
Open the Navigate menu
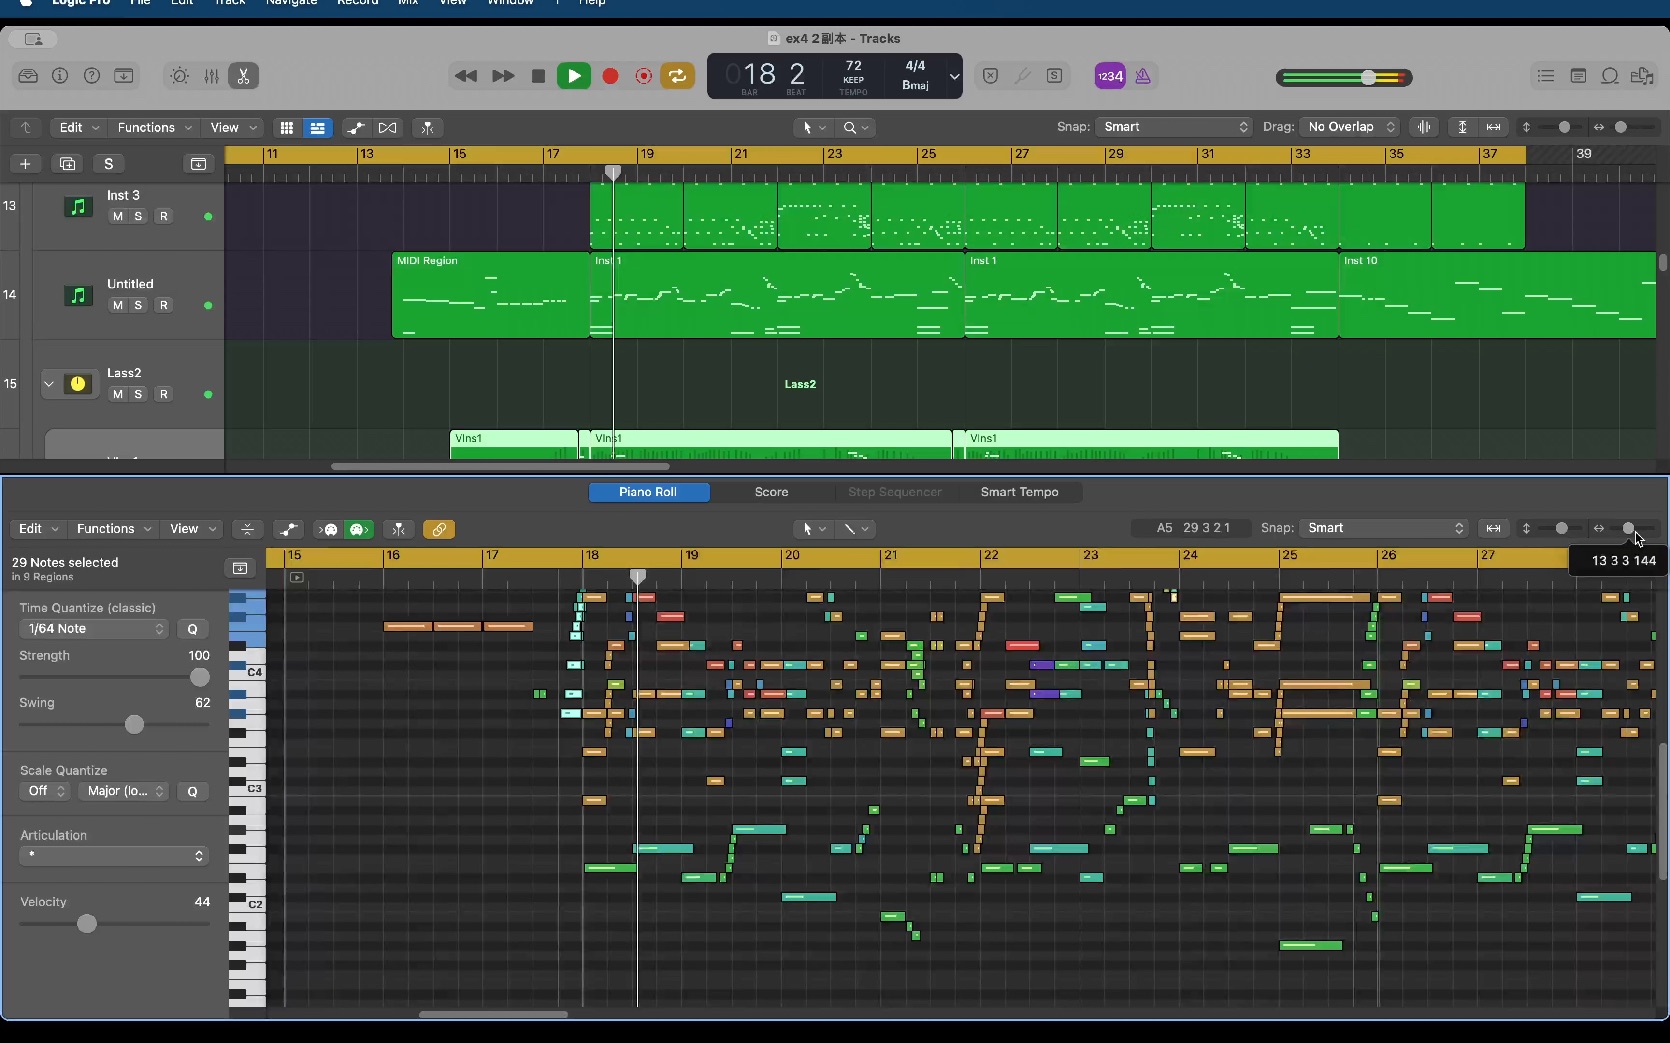(x=289, y=4)
